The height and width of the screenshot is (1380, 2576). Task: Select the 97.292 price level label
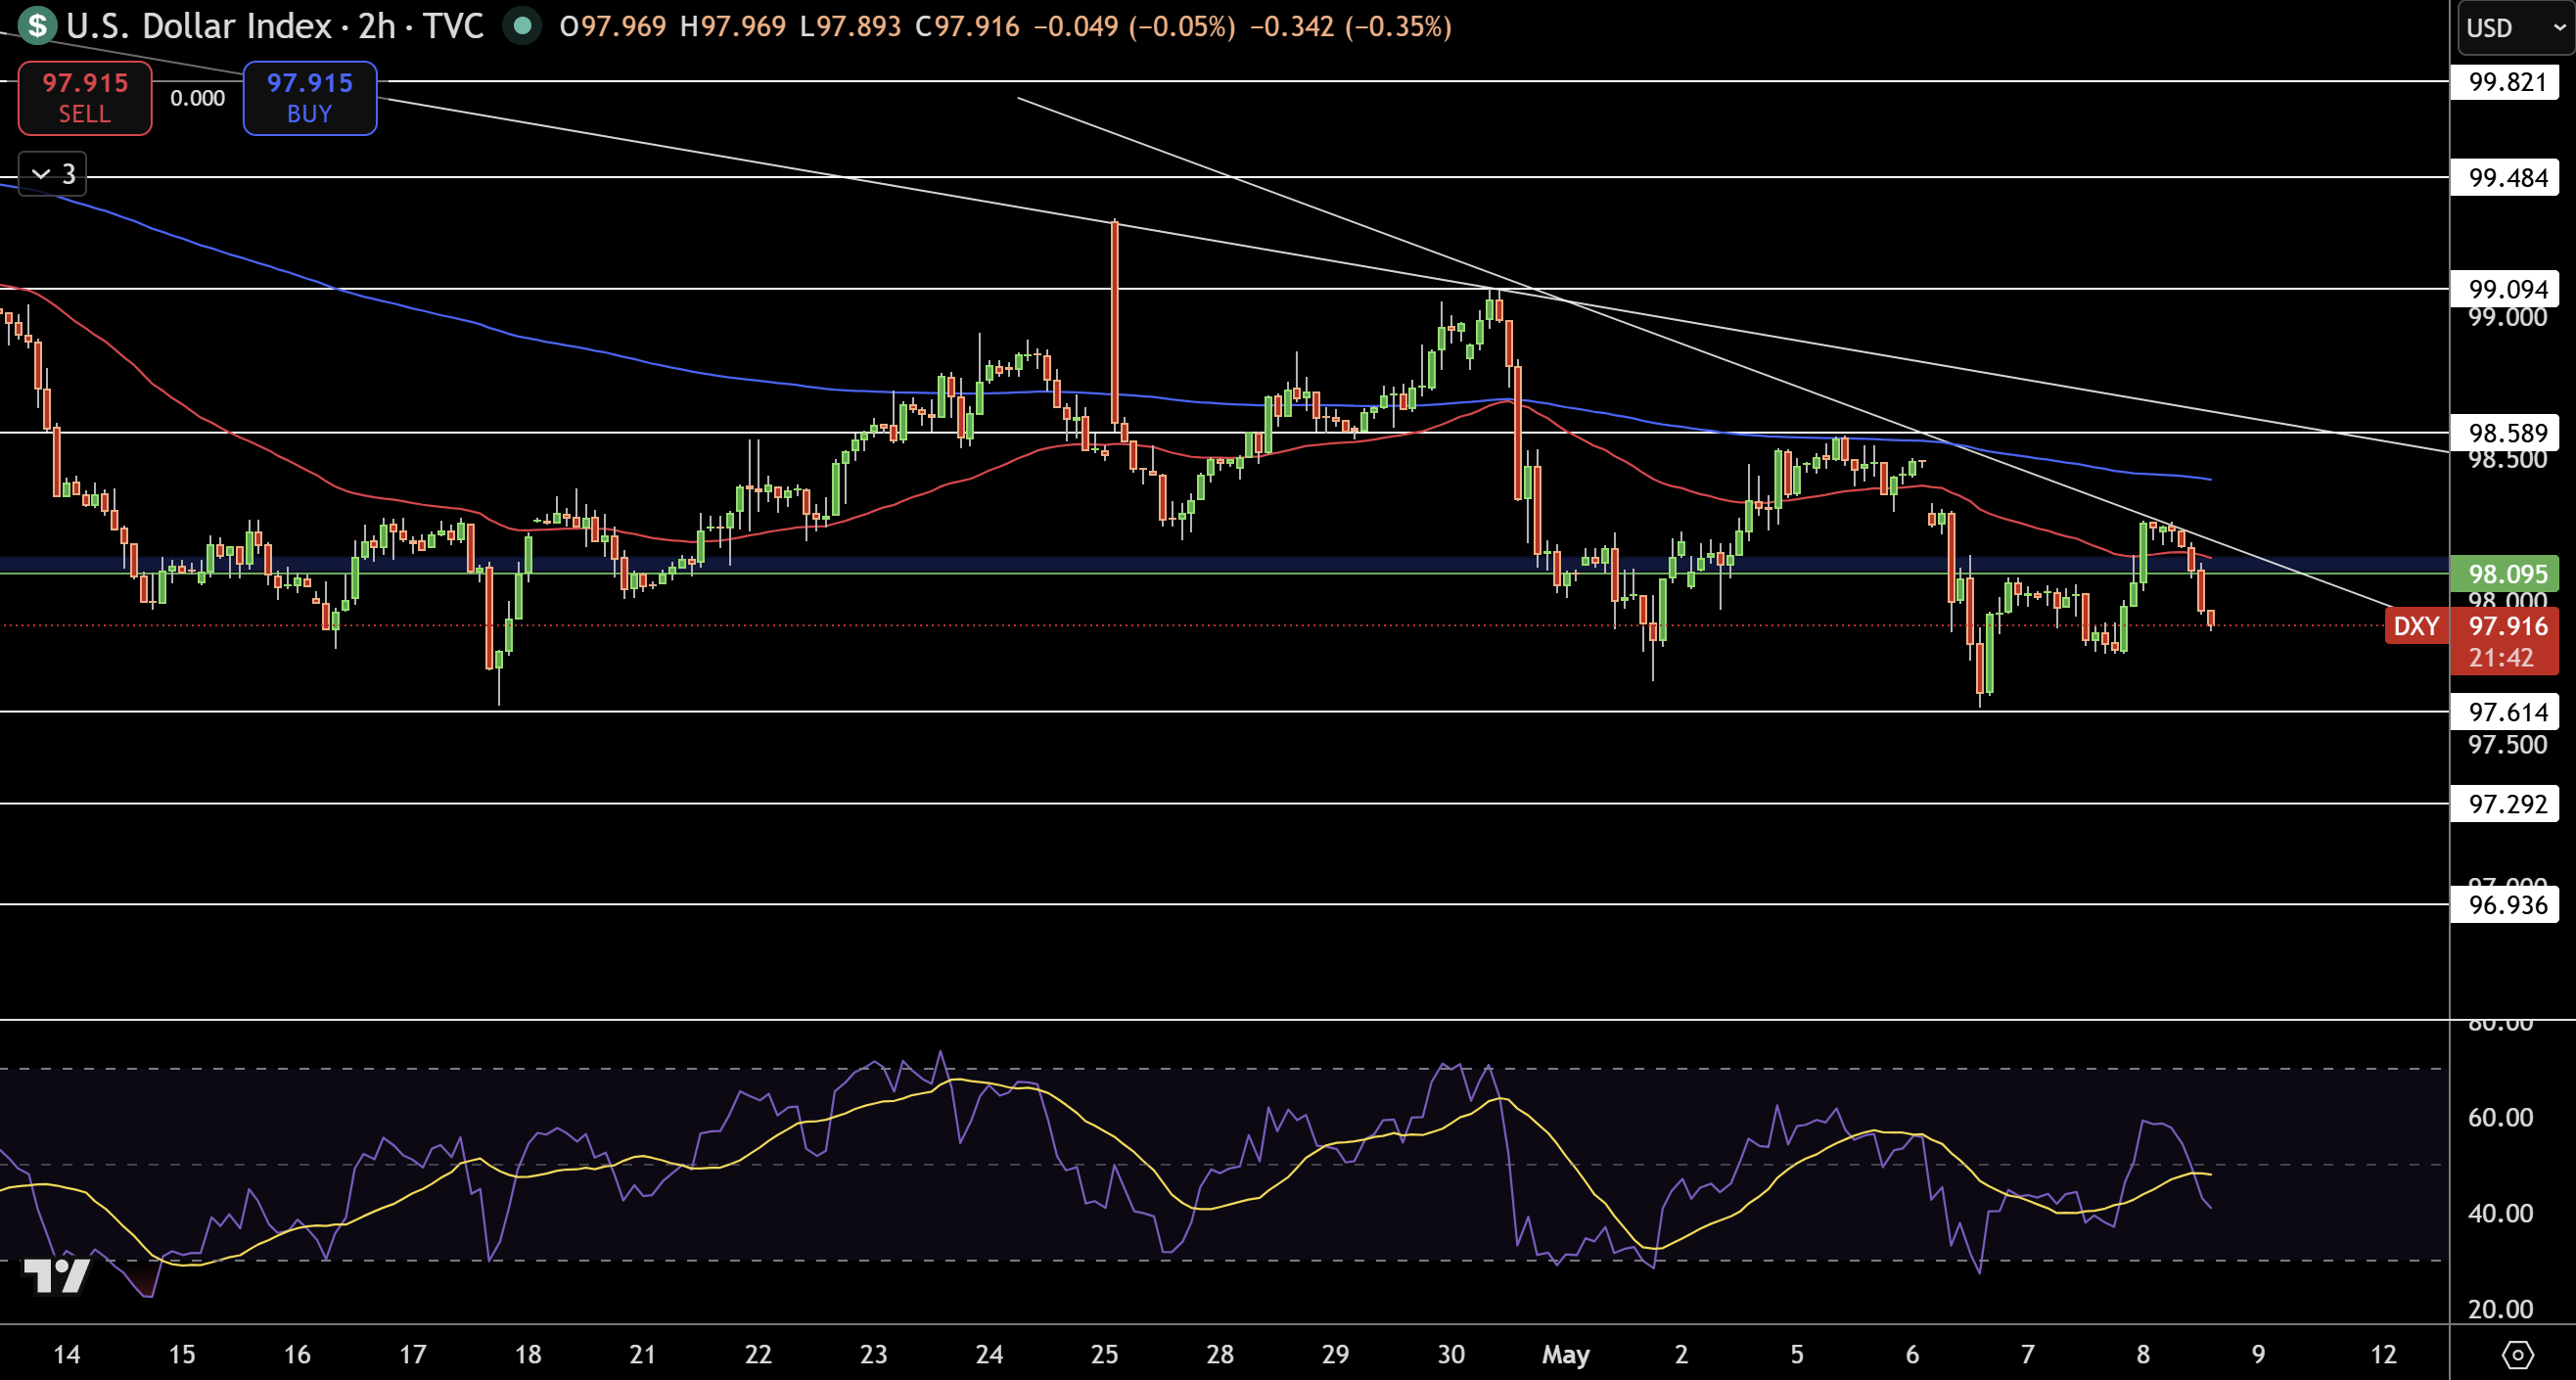click(2506, 804)
